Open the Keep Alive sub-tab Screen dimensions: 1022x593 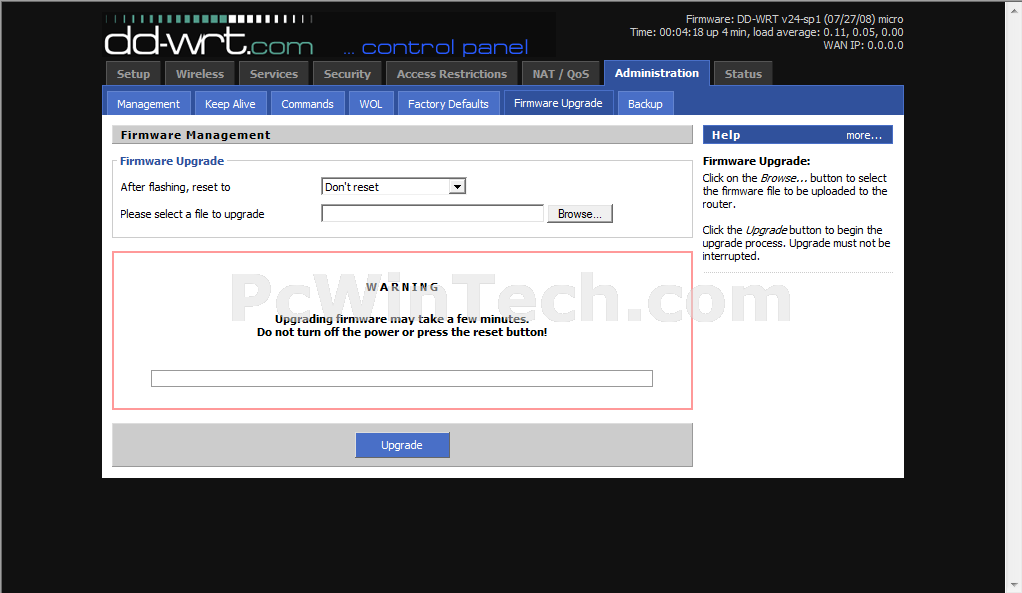pos(230,104)
